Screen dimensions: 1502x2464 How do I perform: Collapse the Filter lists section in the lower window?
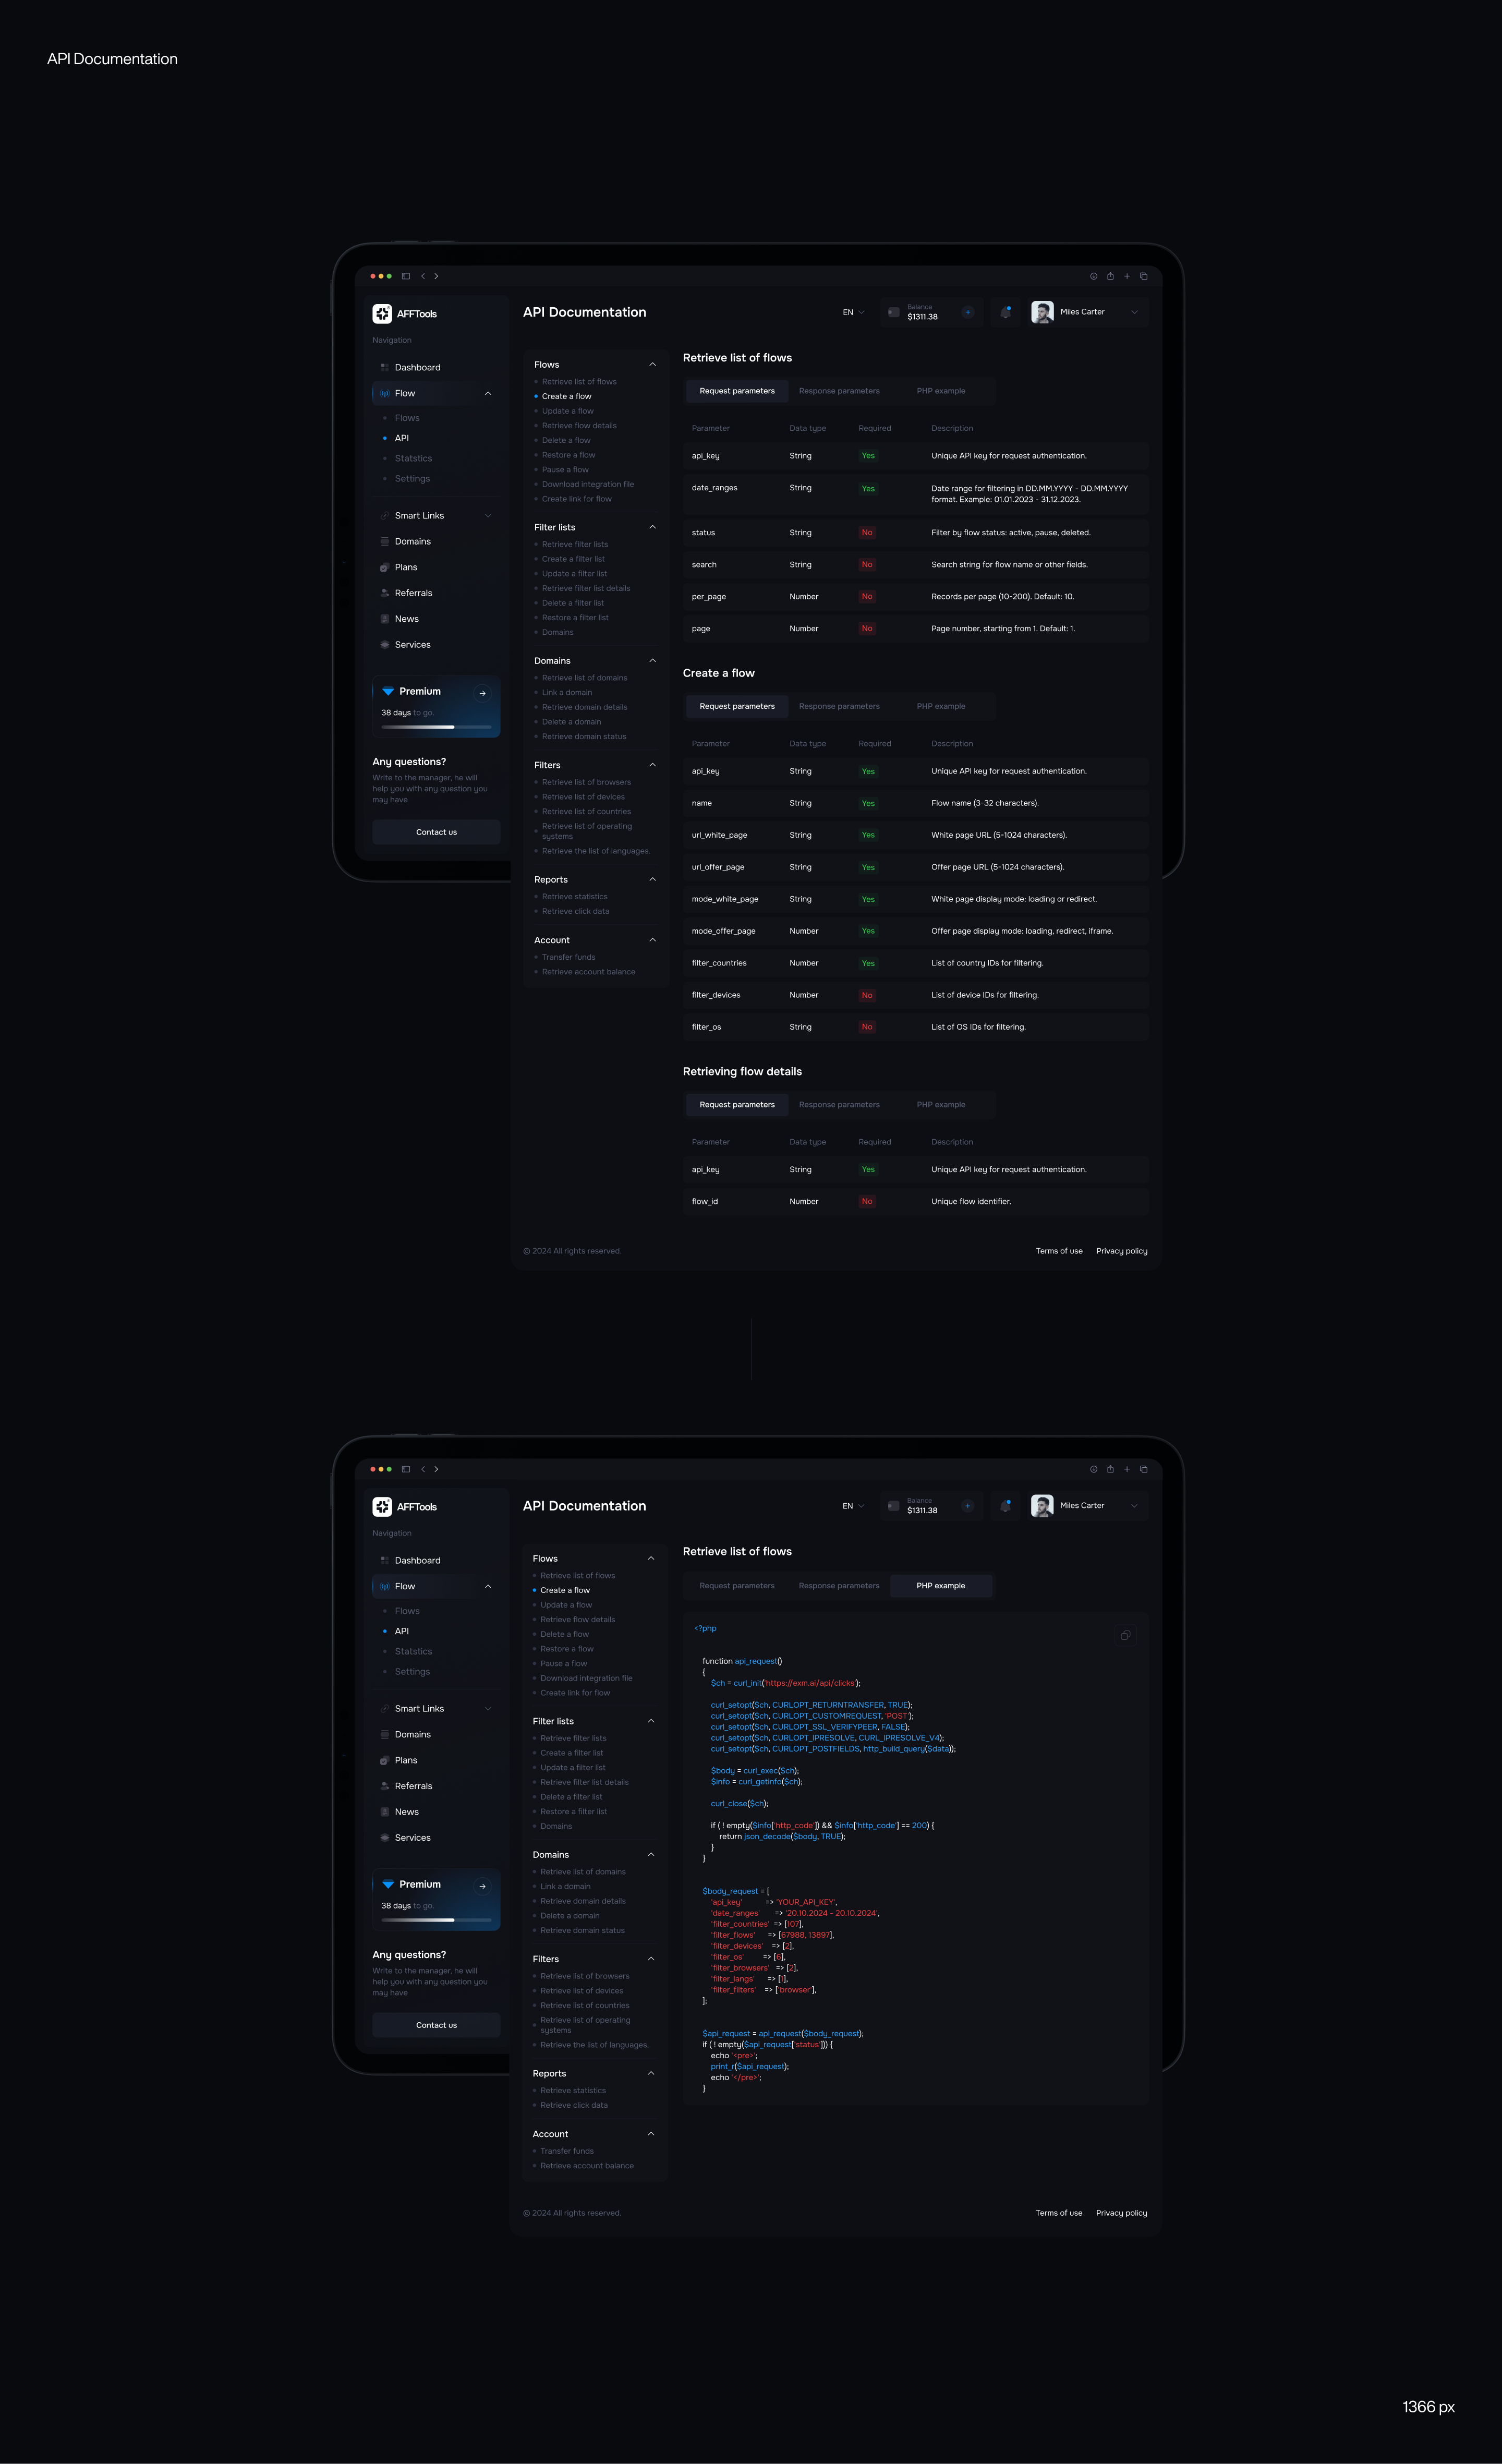(651, 1721)
